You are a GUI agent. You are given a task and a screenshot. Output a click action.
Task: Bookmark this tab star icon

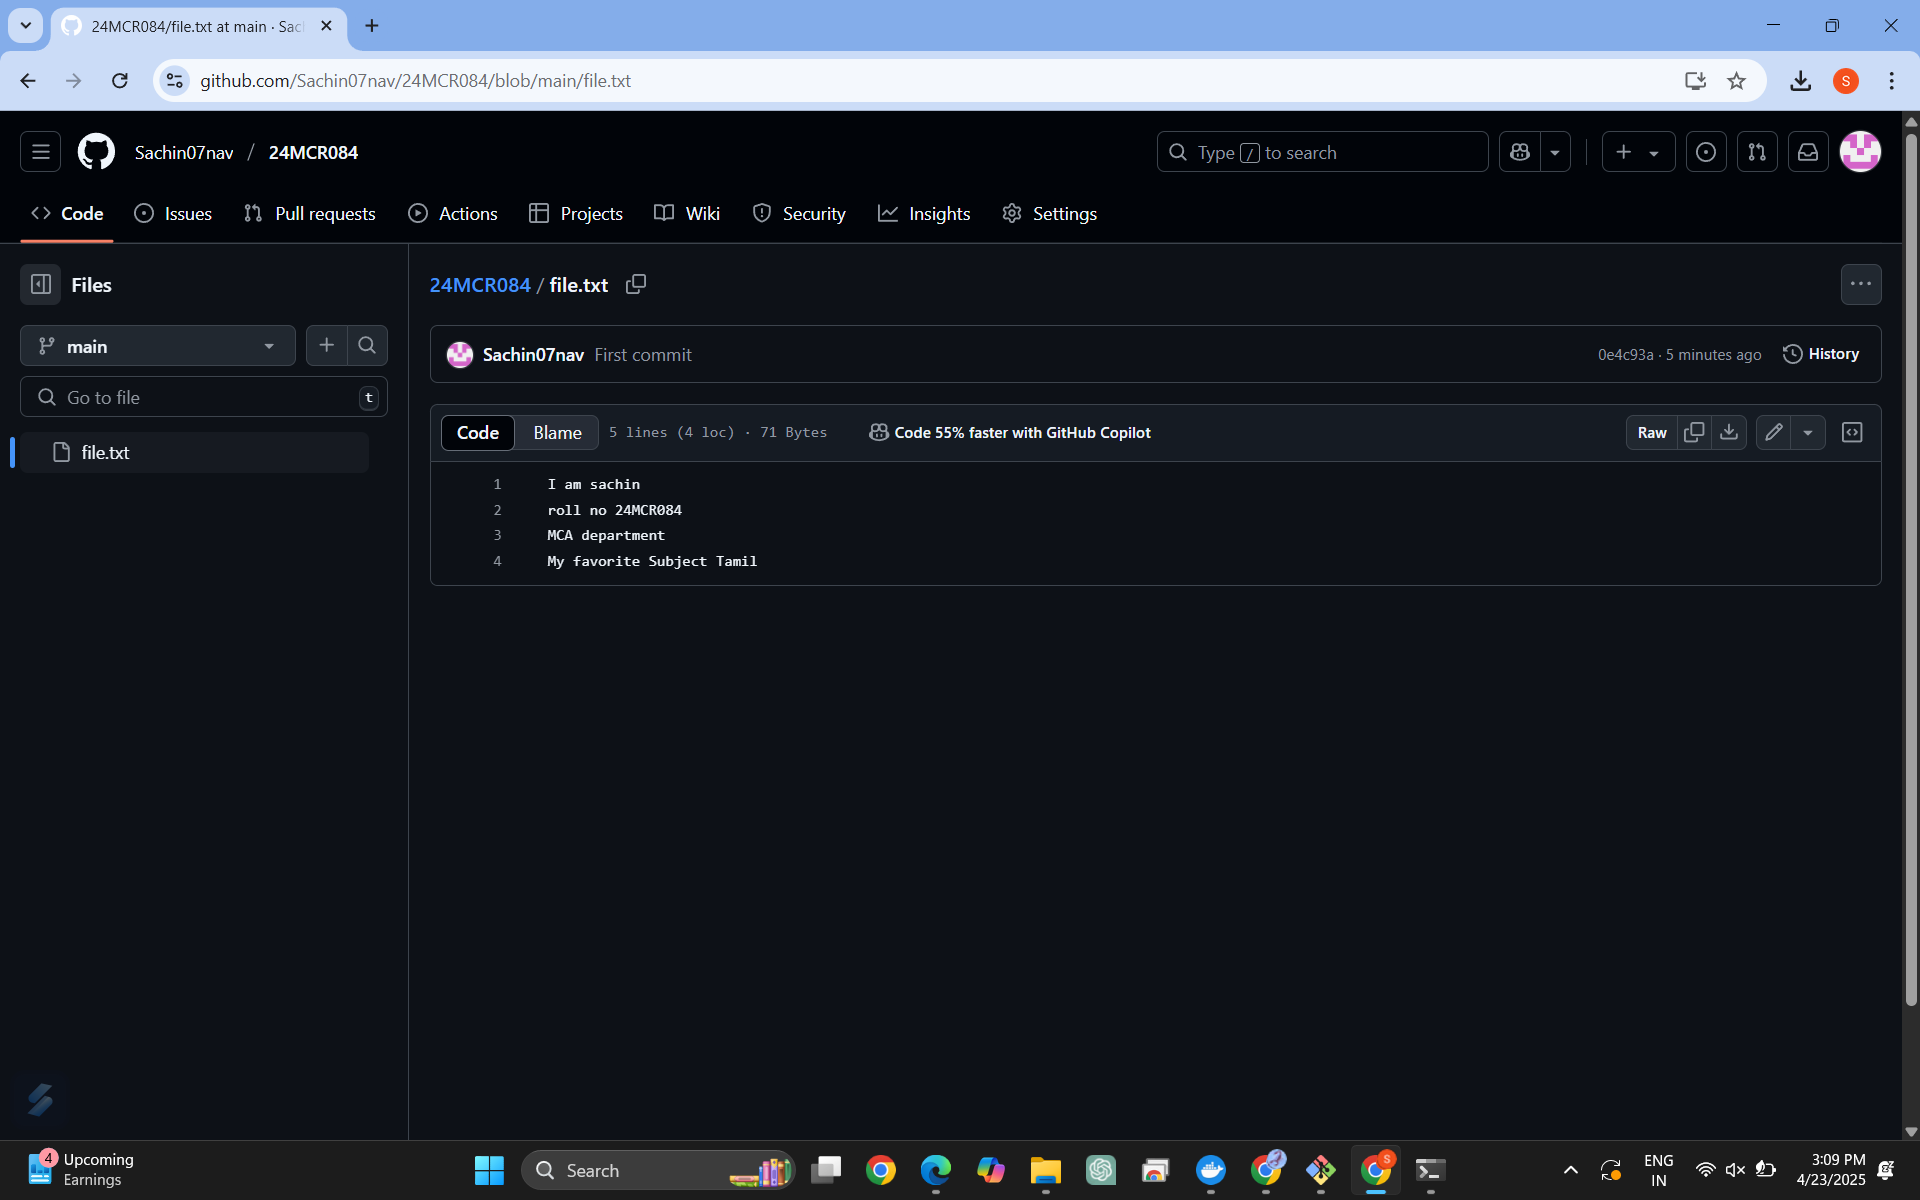click(1736, 80)
